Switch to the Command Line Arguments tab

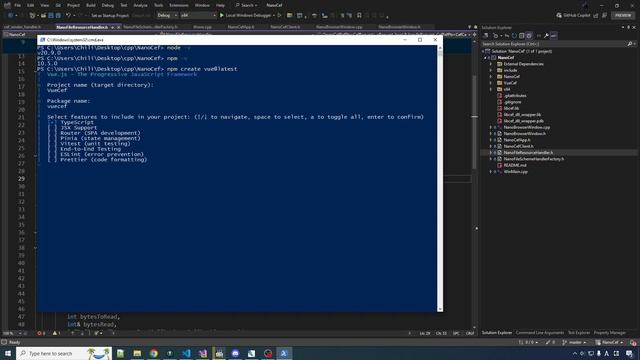point(540,333)
